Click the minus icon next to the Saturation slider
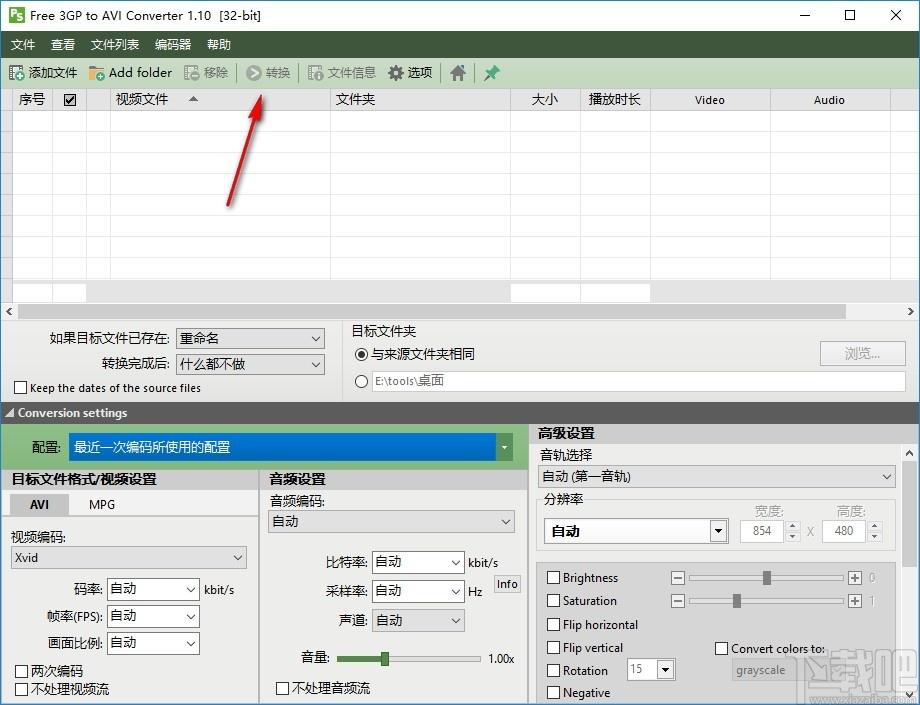Screen dimensions: 920x705 pos(678,601)
